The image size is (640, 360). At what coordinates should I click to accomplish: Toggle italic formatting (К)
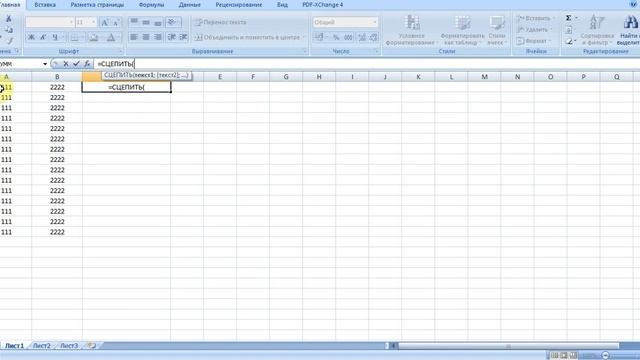[x=43, y=37]
